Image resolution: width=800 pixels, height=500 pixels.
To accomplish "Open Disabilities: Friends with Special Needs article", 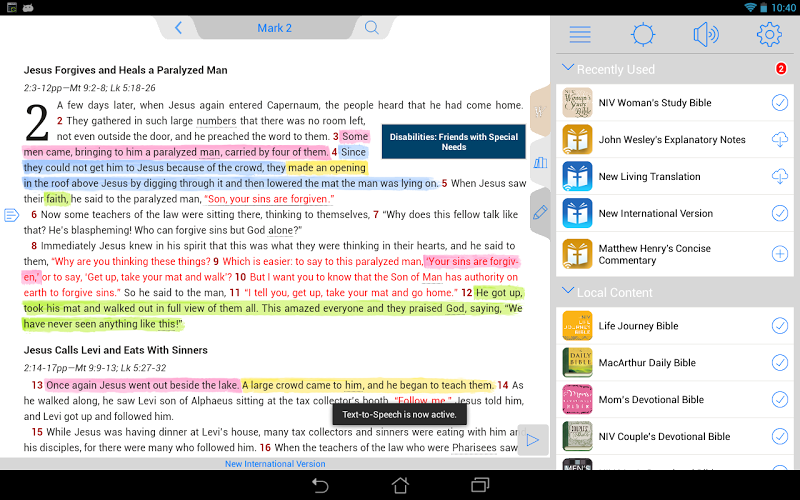I will click(454, 142).
